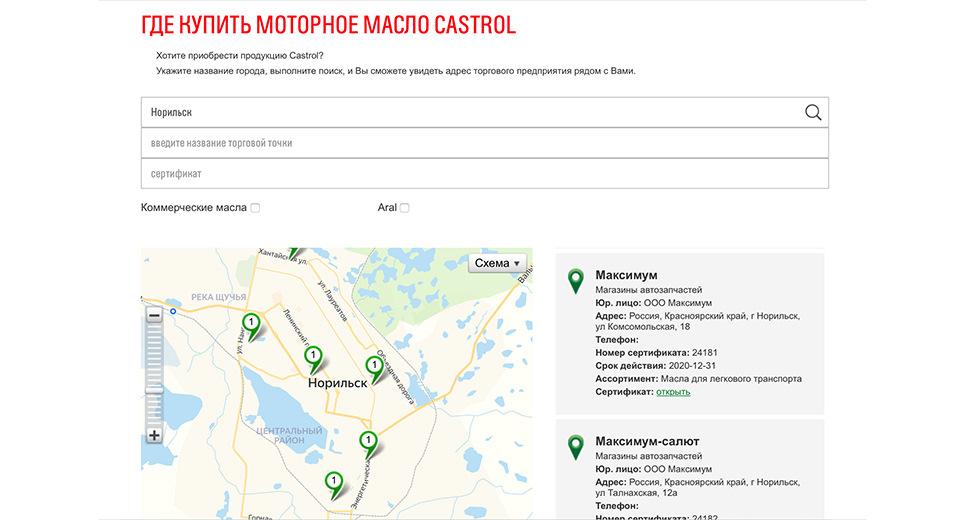
Task: Click the search magnifier icon
Action: click(x=812, y=112)
